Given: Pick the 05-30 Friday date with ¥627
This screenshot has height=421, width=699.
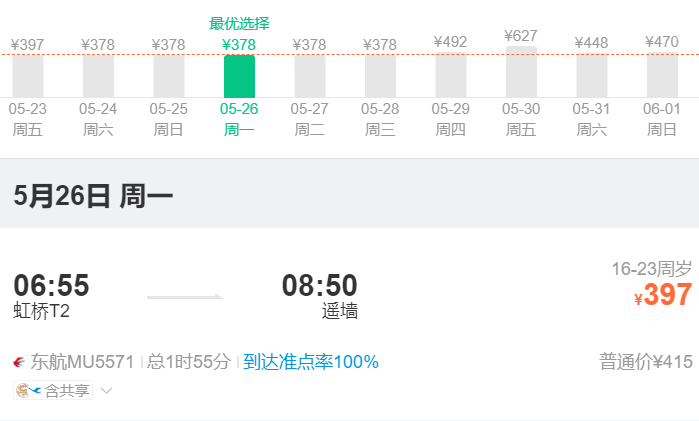Looking at the screenshot, I should click(521, 83).
